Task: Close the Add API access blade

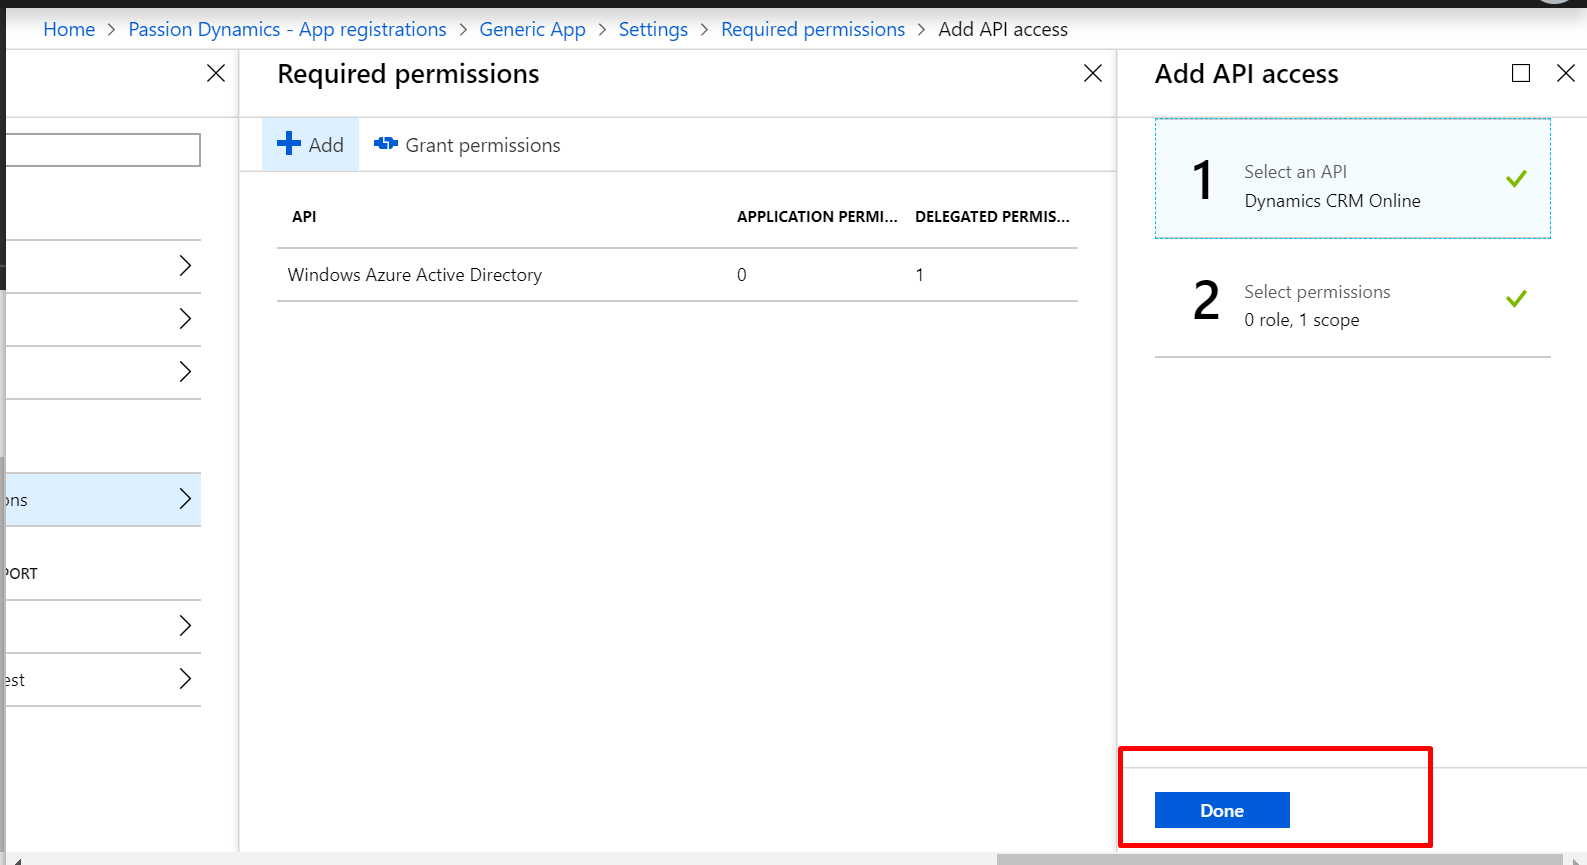Action: (1565, 73)
